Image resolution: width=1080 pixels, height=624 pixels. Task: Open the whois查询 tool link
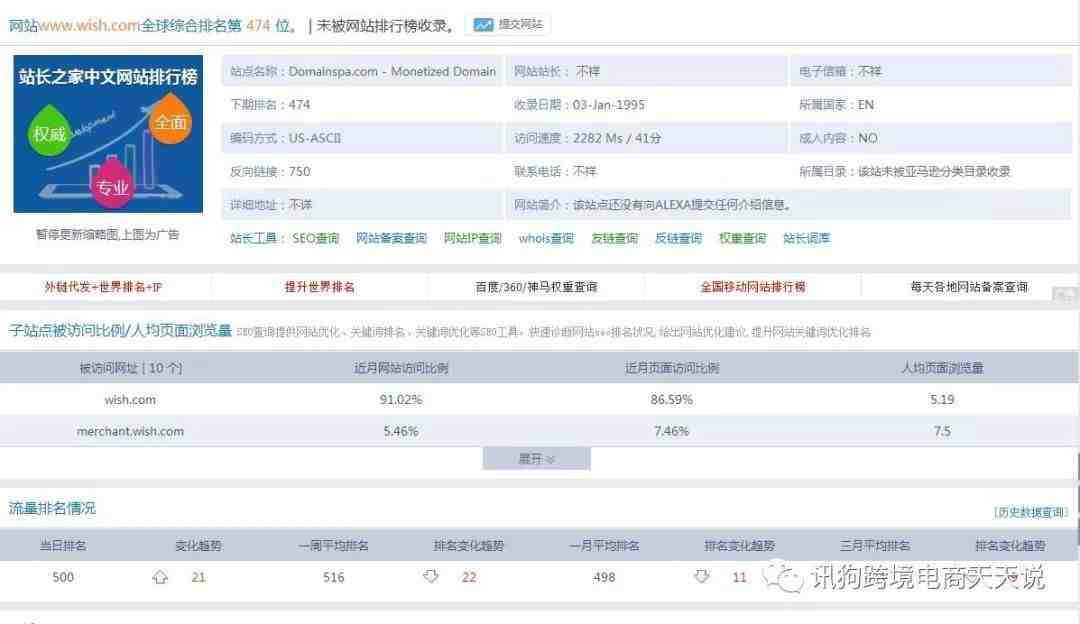[x=546, y=238]
